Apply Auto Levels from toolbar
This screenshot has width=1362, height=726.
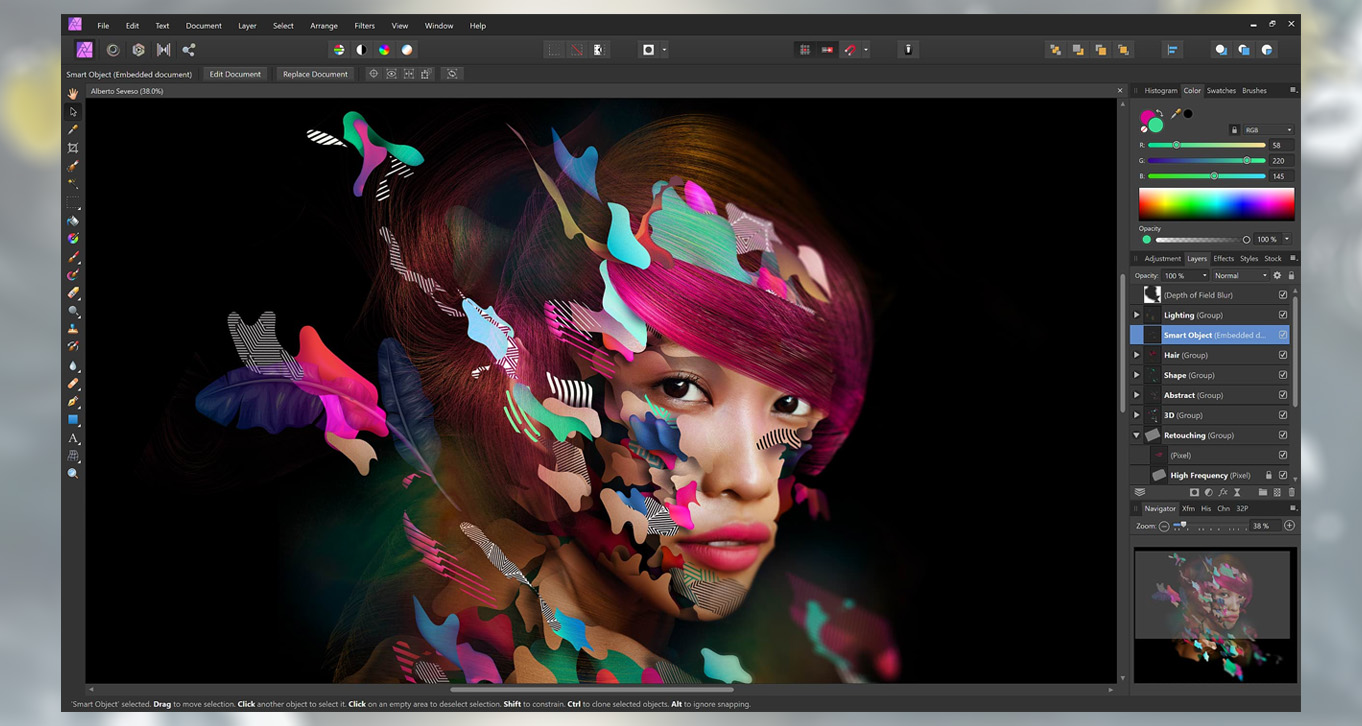[338, 49]
